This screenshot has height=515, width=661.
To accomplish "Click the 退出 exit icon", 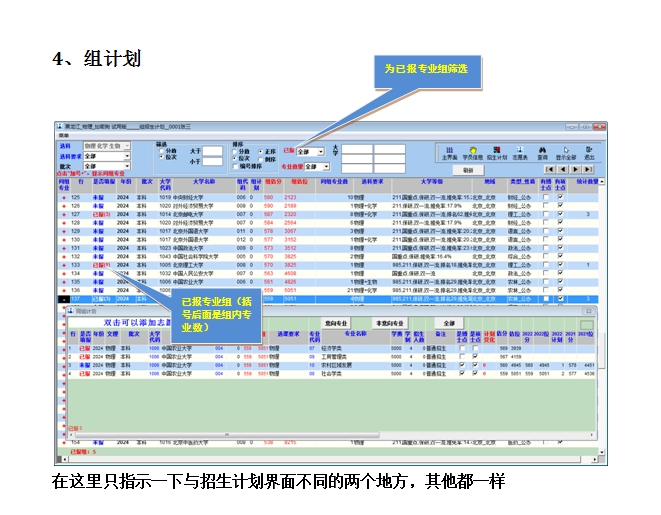I will pyautogui.click(x=589, y=153).
